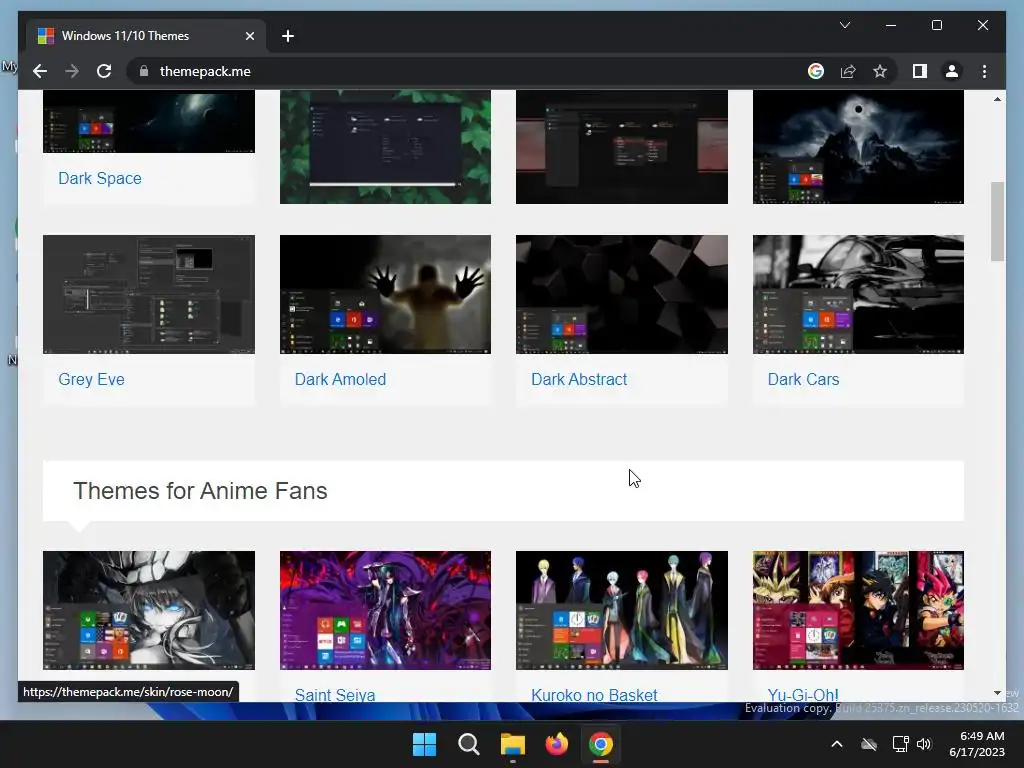The height and width of the screenshot is (768, 1024).
Task: Open the Dark Abstract theme link
Action: click(x=579, y=379)
